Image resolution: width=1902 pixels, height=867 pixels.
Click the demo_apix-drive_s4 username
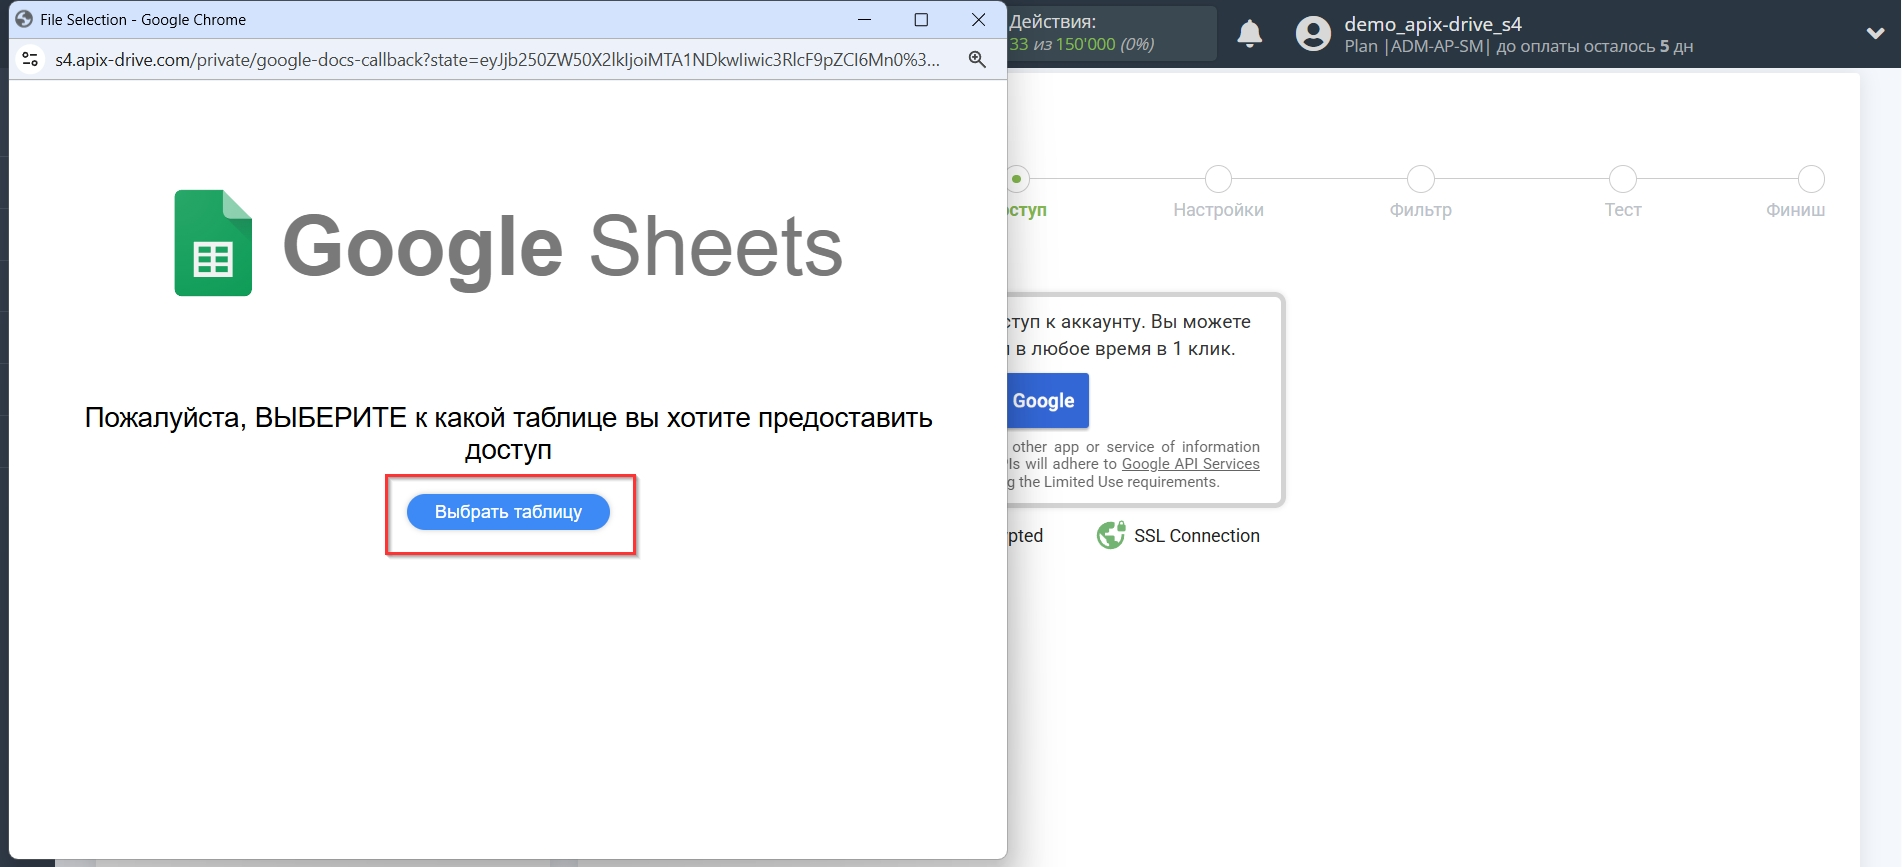pos(1432,24)
